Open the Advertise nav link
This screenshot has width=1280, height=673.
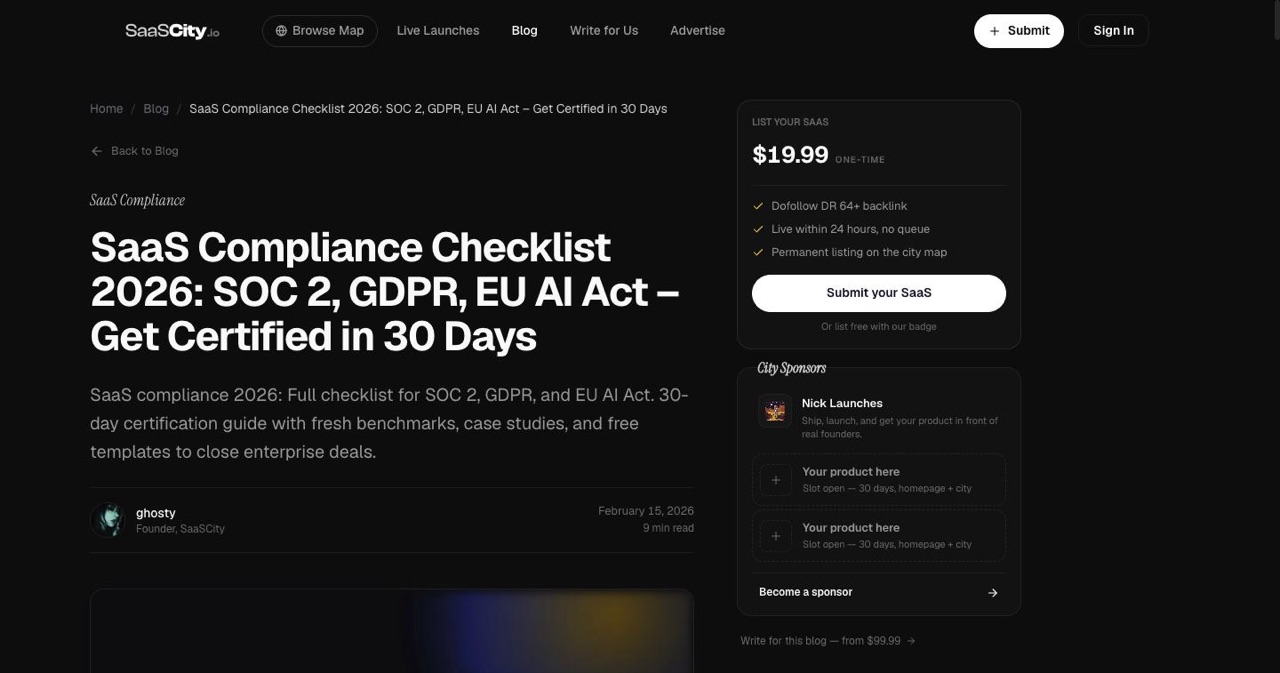tap(697, 31)
